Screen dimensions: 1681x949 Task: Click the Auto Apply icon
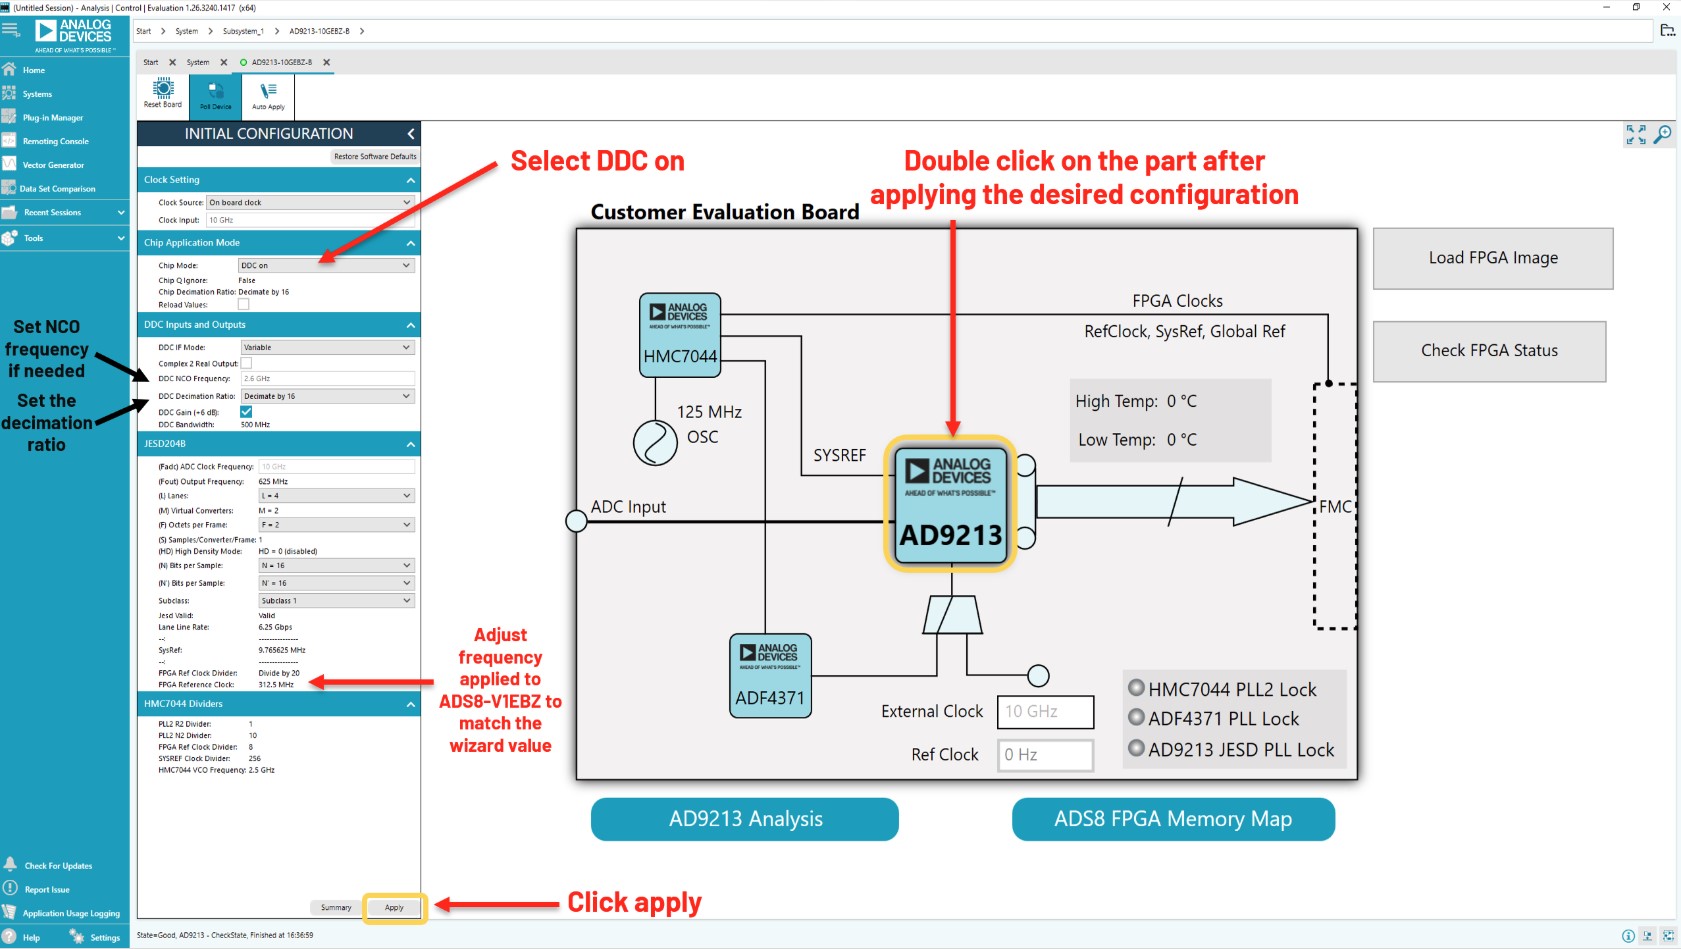point(267,95)
